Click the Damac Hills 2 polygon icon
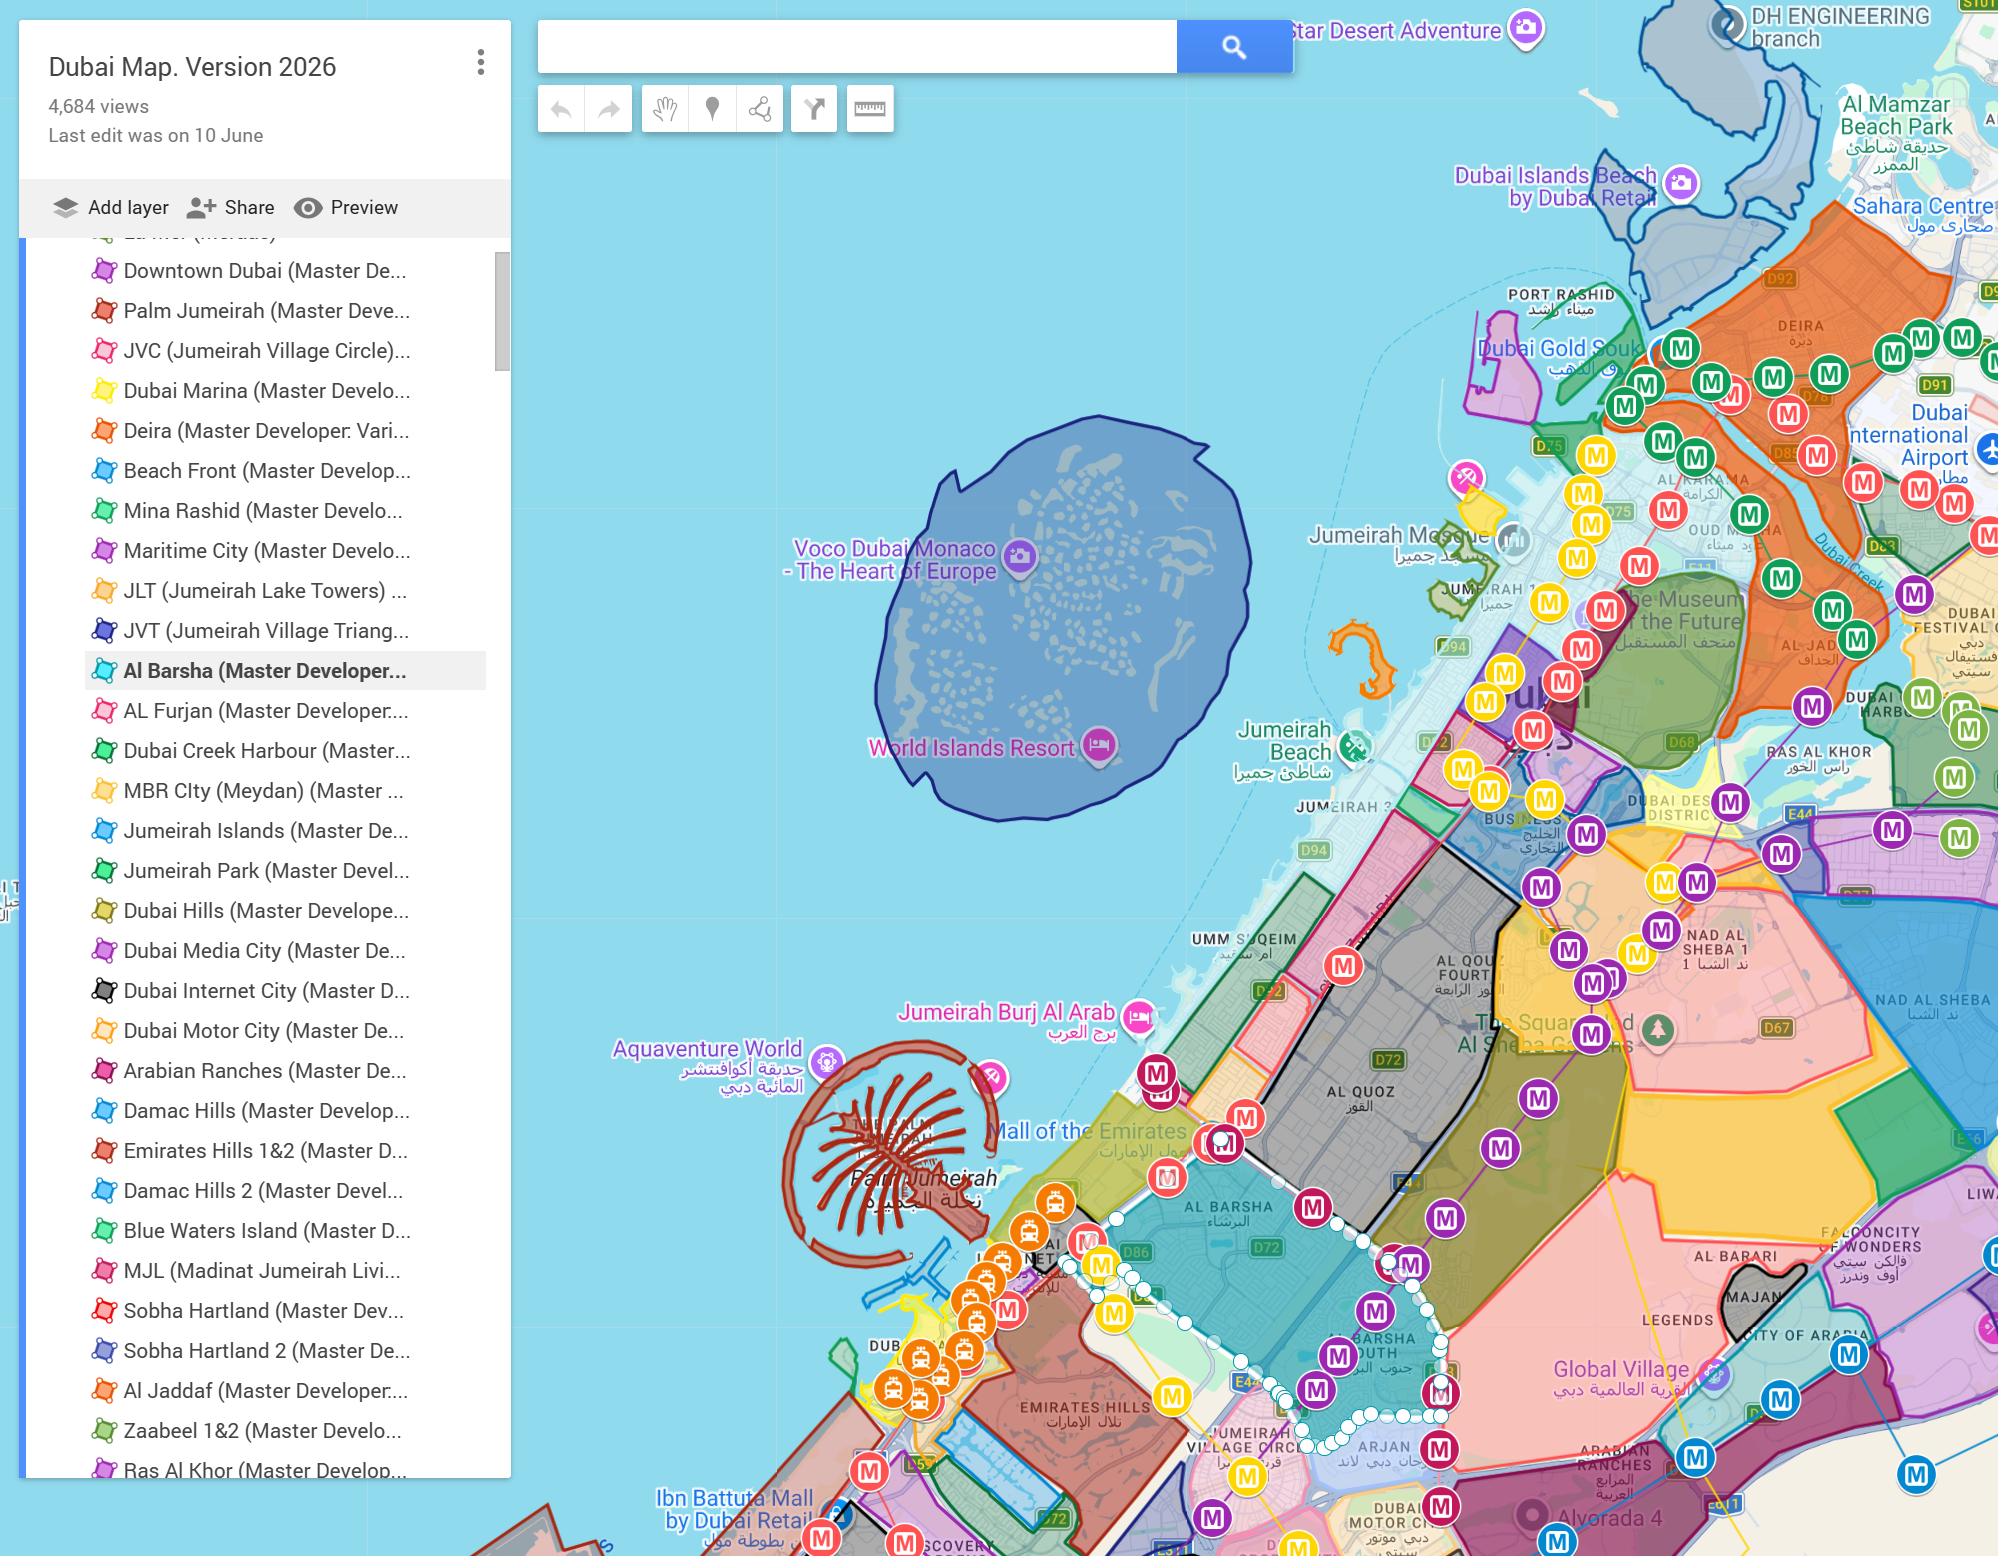The image size is (1998, 1556). point(104,1190)
